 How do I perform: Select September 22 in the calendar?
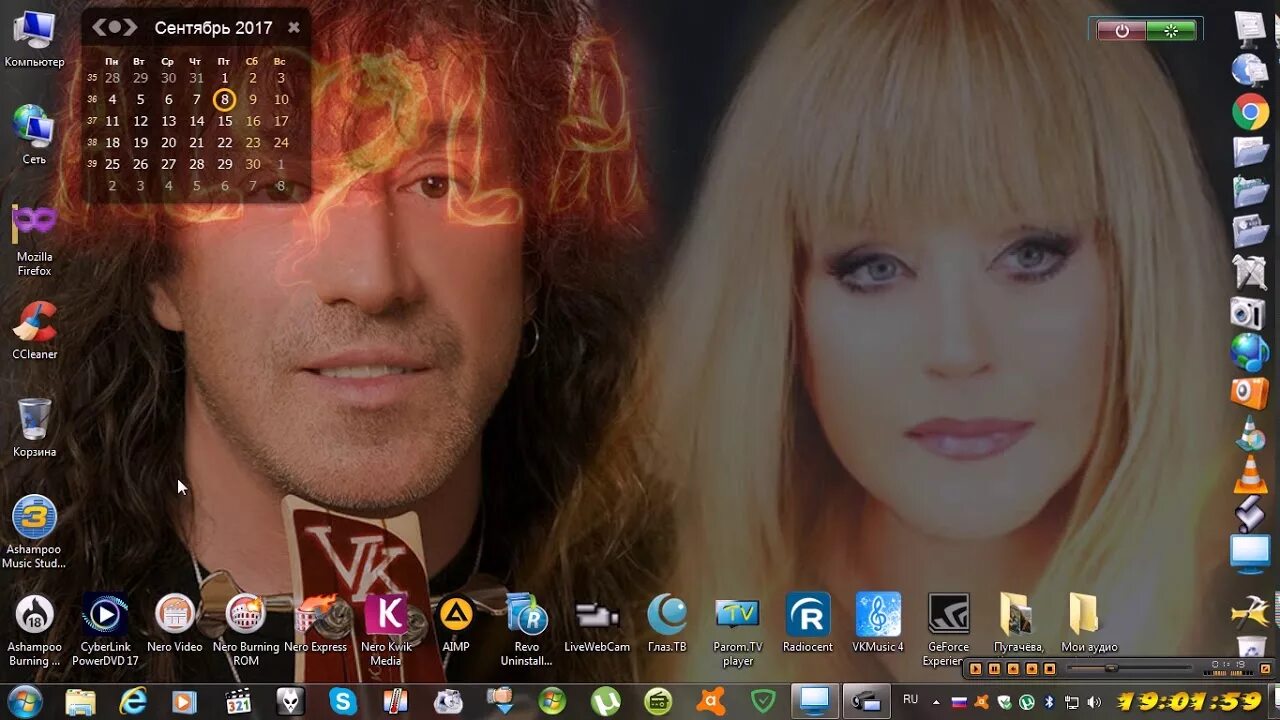click(225, 143)
